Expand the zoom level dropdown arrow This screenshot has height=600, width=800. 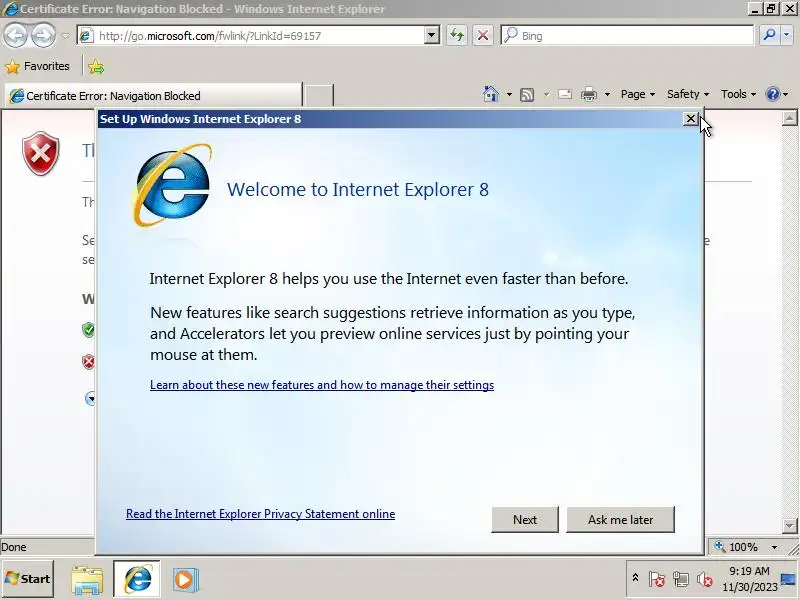[774, 547]
